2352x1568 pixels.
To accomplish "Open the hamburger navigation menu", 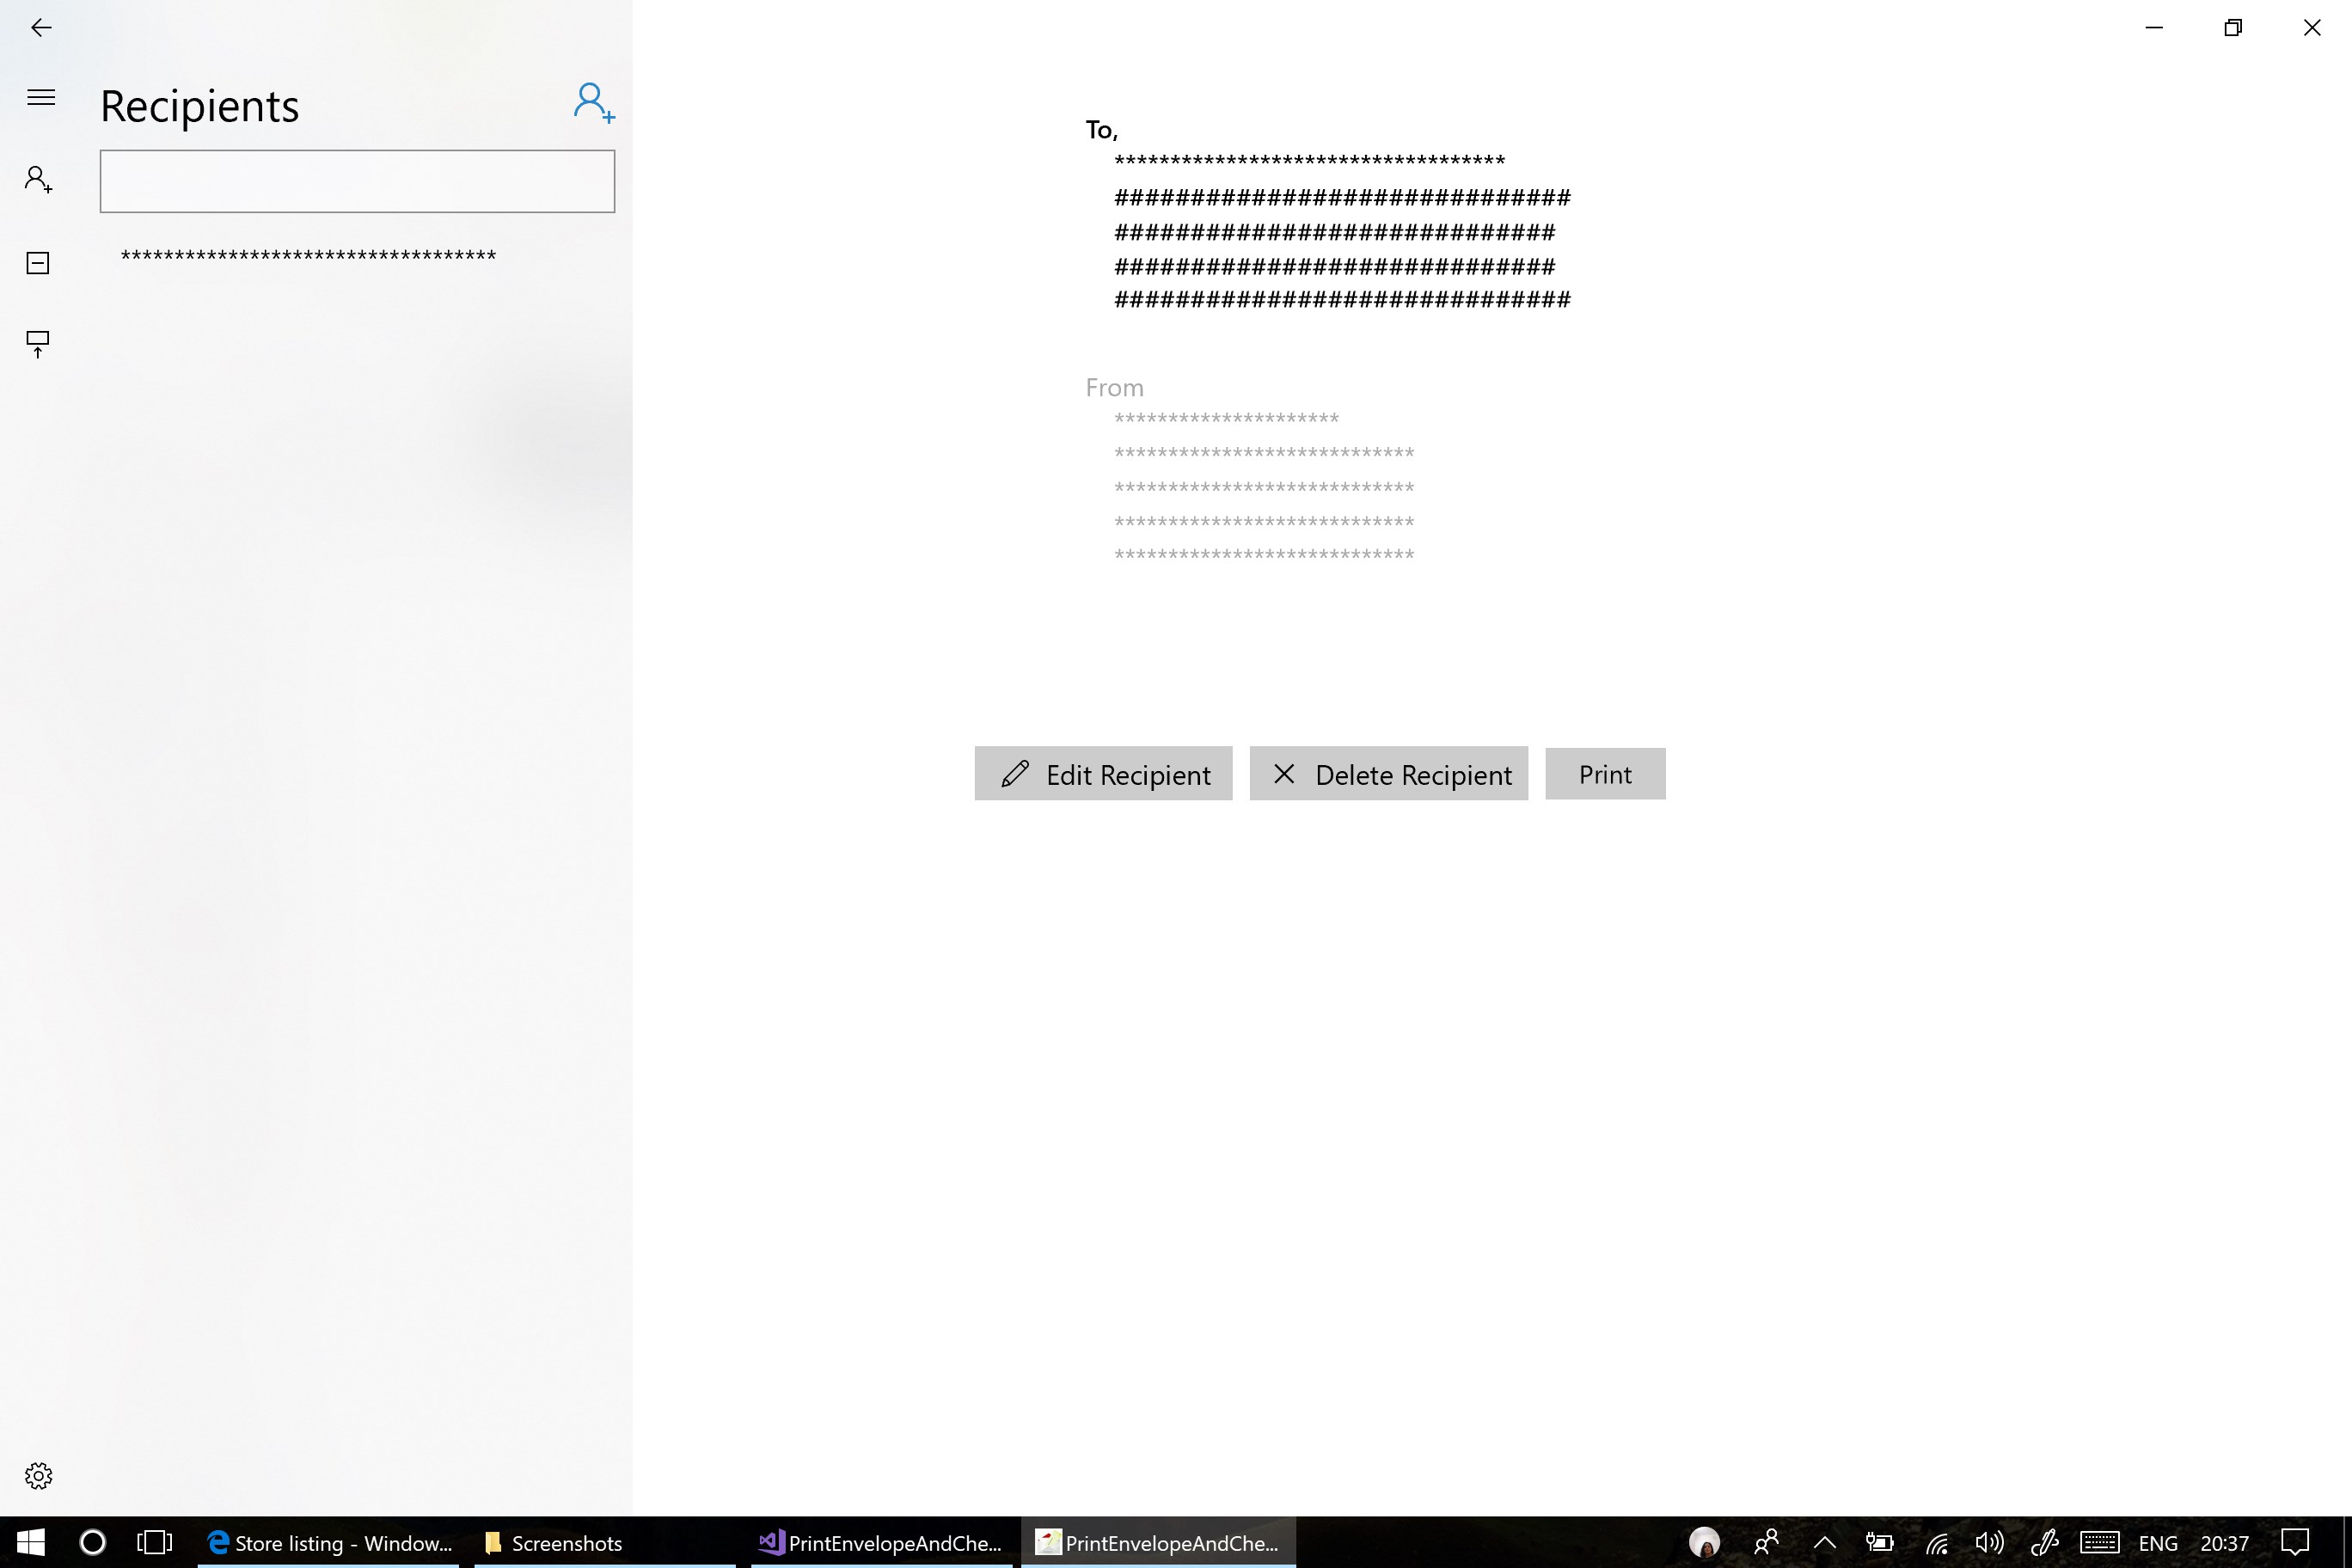I will (41, 97).
